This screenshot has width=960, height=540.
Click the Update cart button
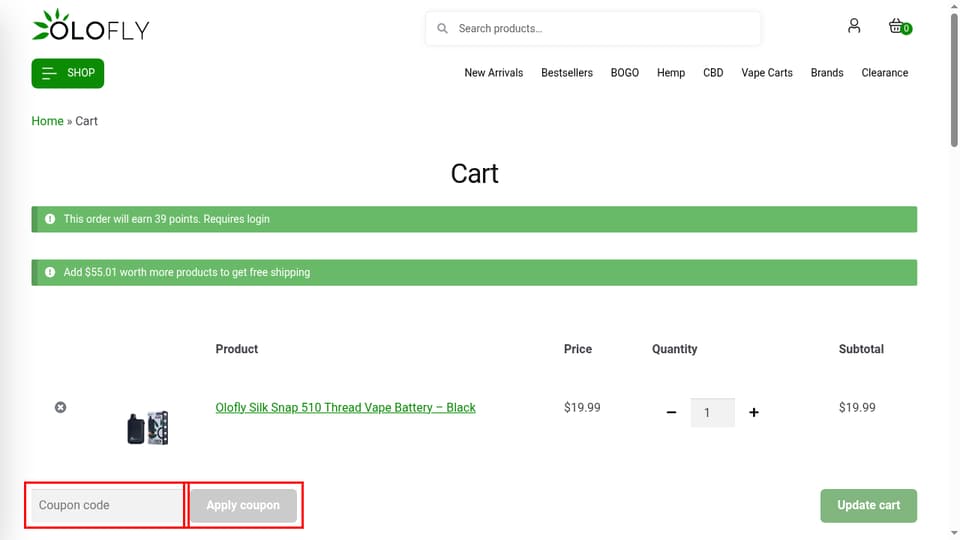(868, 506)
